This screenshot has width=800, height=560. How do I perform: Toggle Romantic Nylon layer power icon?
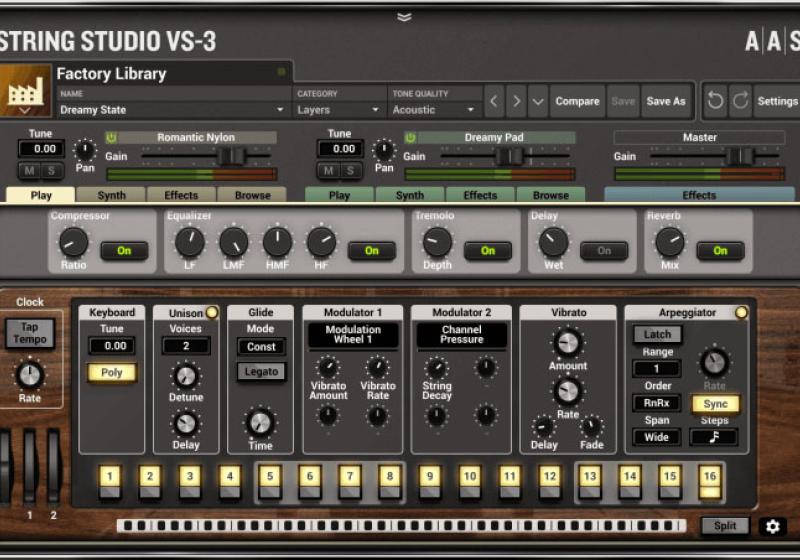coord(111,137)
